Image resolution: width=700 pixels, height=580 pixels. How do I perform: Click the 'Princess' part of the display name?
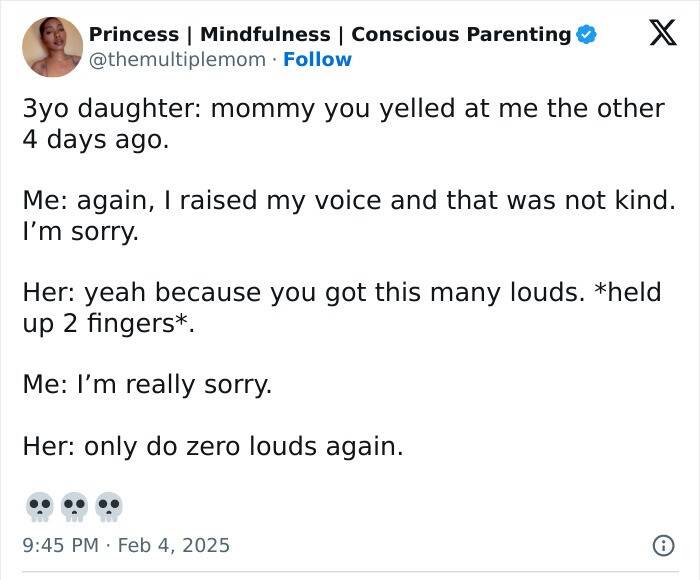click(x=134, y=35)
